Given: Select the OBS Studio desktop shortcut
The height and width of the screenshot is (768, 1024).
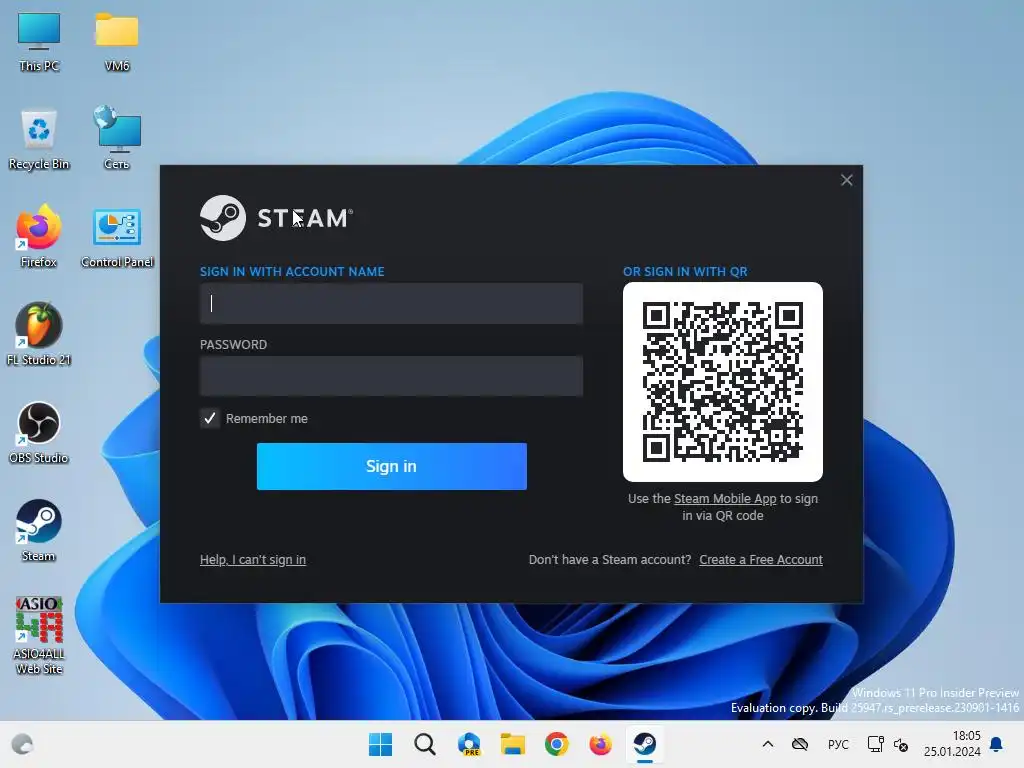Looking at the screenshot, I should point(39,432).
